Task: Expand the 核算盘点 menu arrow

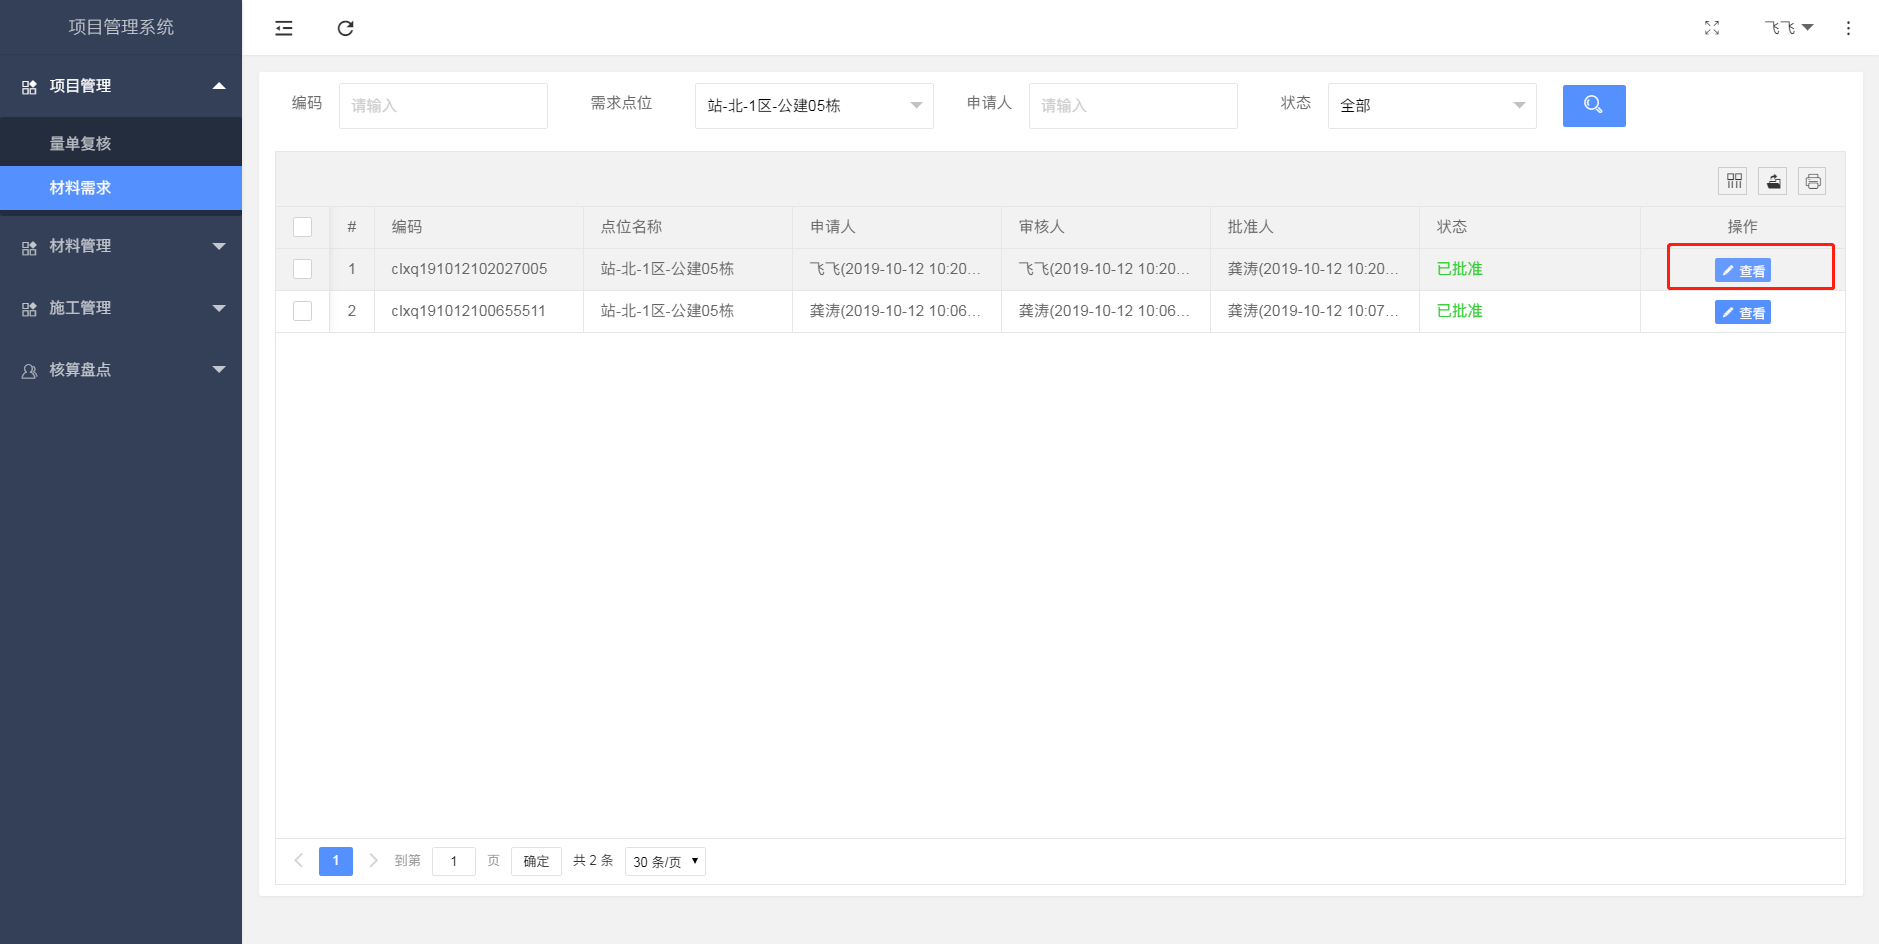Action: 219,370
